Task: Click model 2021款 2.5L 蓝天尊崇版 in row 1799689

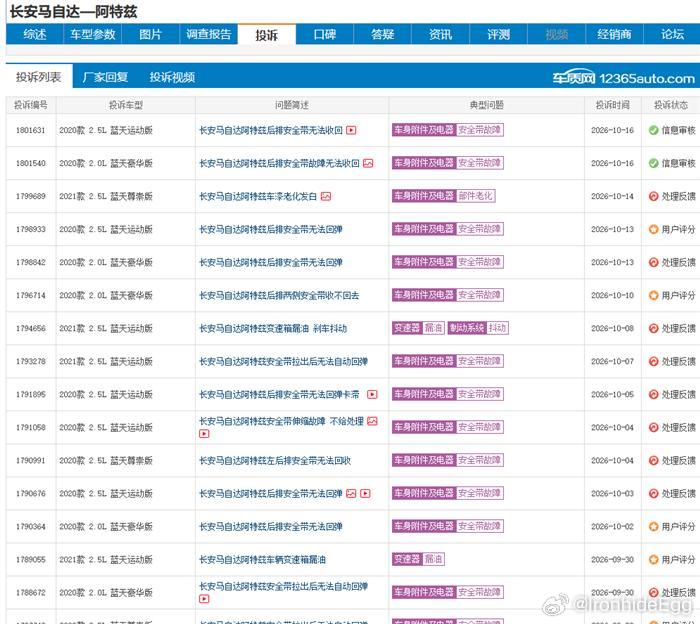Action: pyautogui.click(x=106, y=196)
